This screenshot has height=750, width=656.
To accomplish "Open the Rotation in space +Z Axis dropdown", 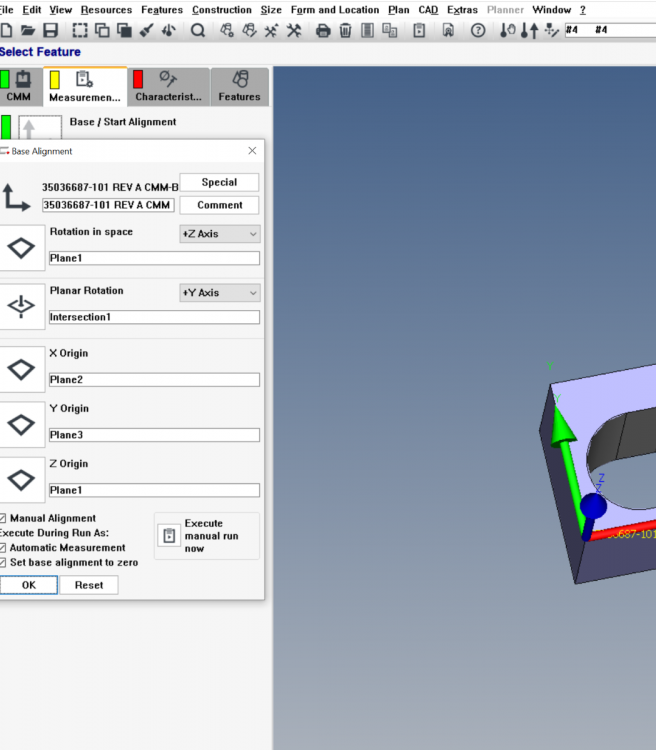I will tap(219, 234).
